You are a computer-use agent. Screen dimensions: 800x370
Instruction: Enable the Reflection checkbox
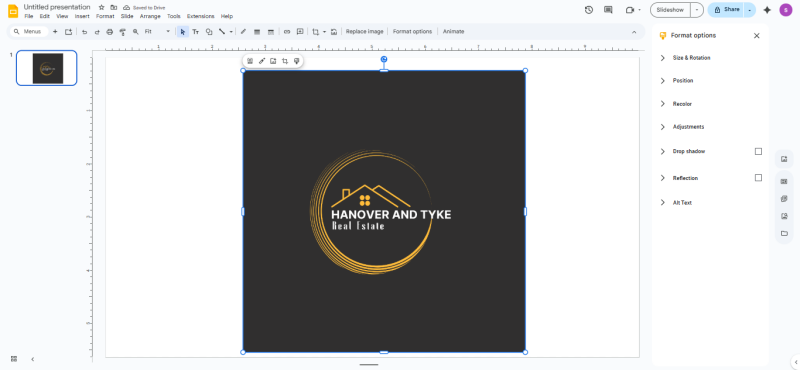click(x=758, y=178)
